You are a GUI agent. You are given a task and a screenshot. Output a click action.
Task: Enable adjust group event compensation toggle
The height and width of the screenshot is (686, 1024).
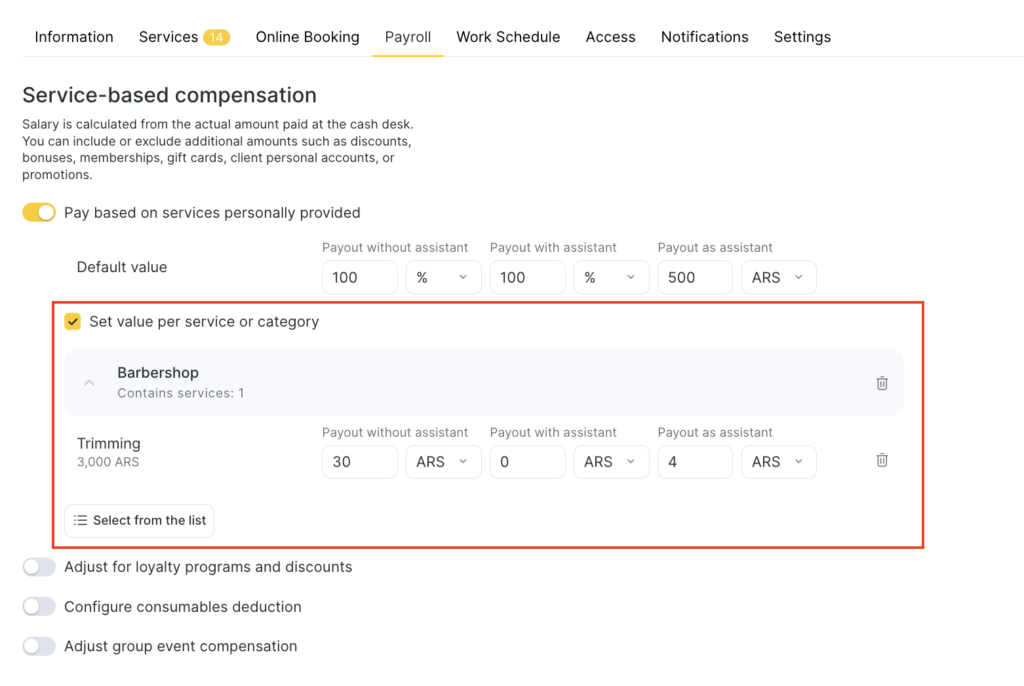pyautogui.click(x=39, y=647)
